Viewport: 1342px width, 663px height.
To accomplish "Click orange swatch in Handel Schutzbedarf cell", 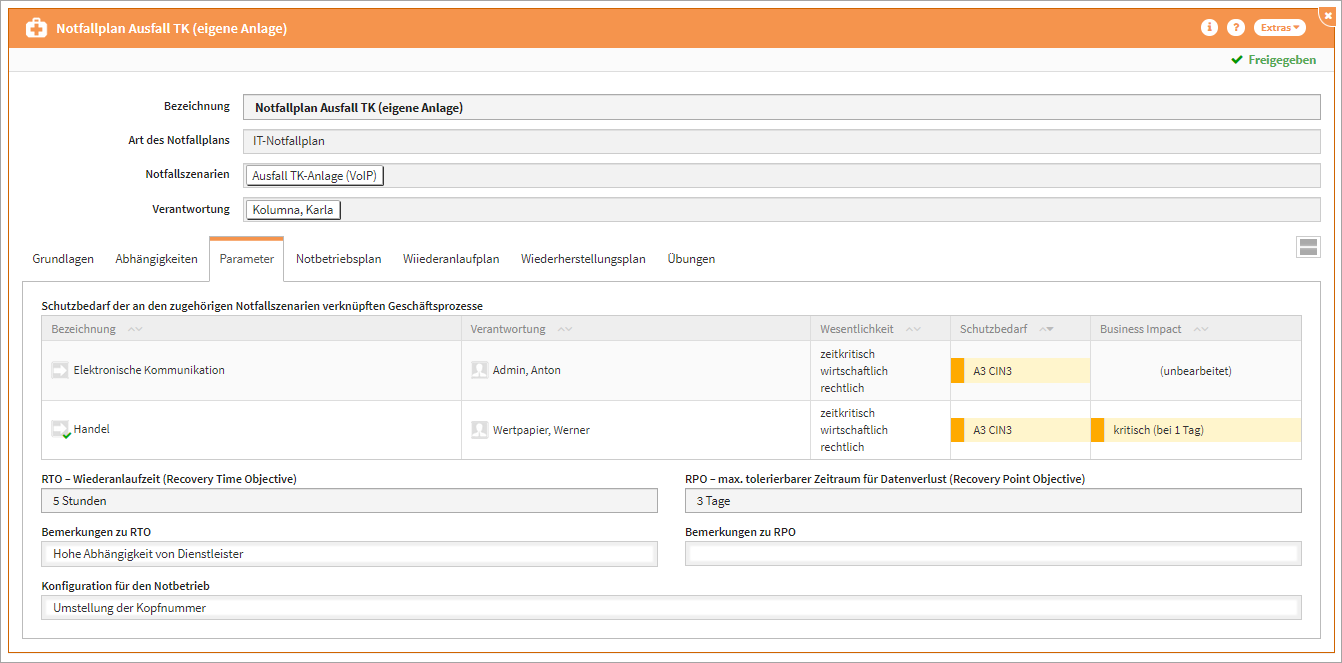I will click(x=957, y=430).
